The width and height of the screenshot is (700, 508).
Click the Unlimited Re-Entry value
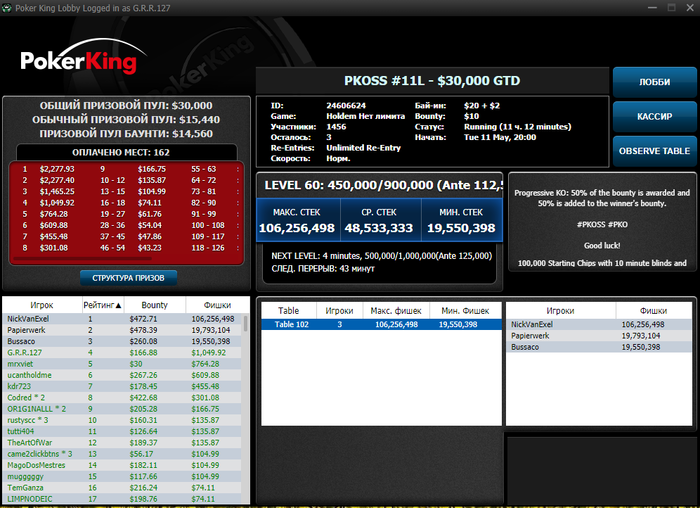pos(363,148)
